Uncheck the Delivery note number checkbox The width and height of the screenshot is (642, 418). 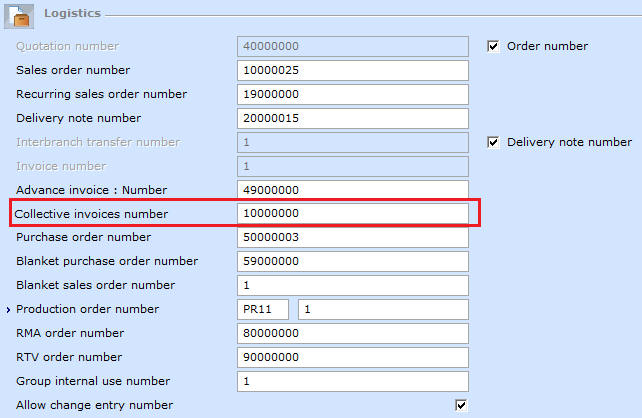click(493, 142)
